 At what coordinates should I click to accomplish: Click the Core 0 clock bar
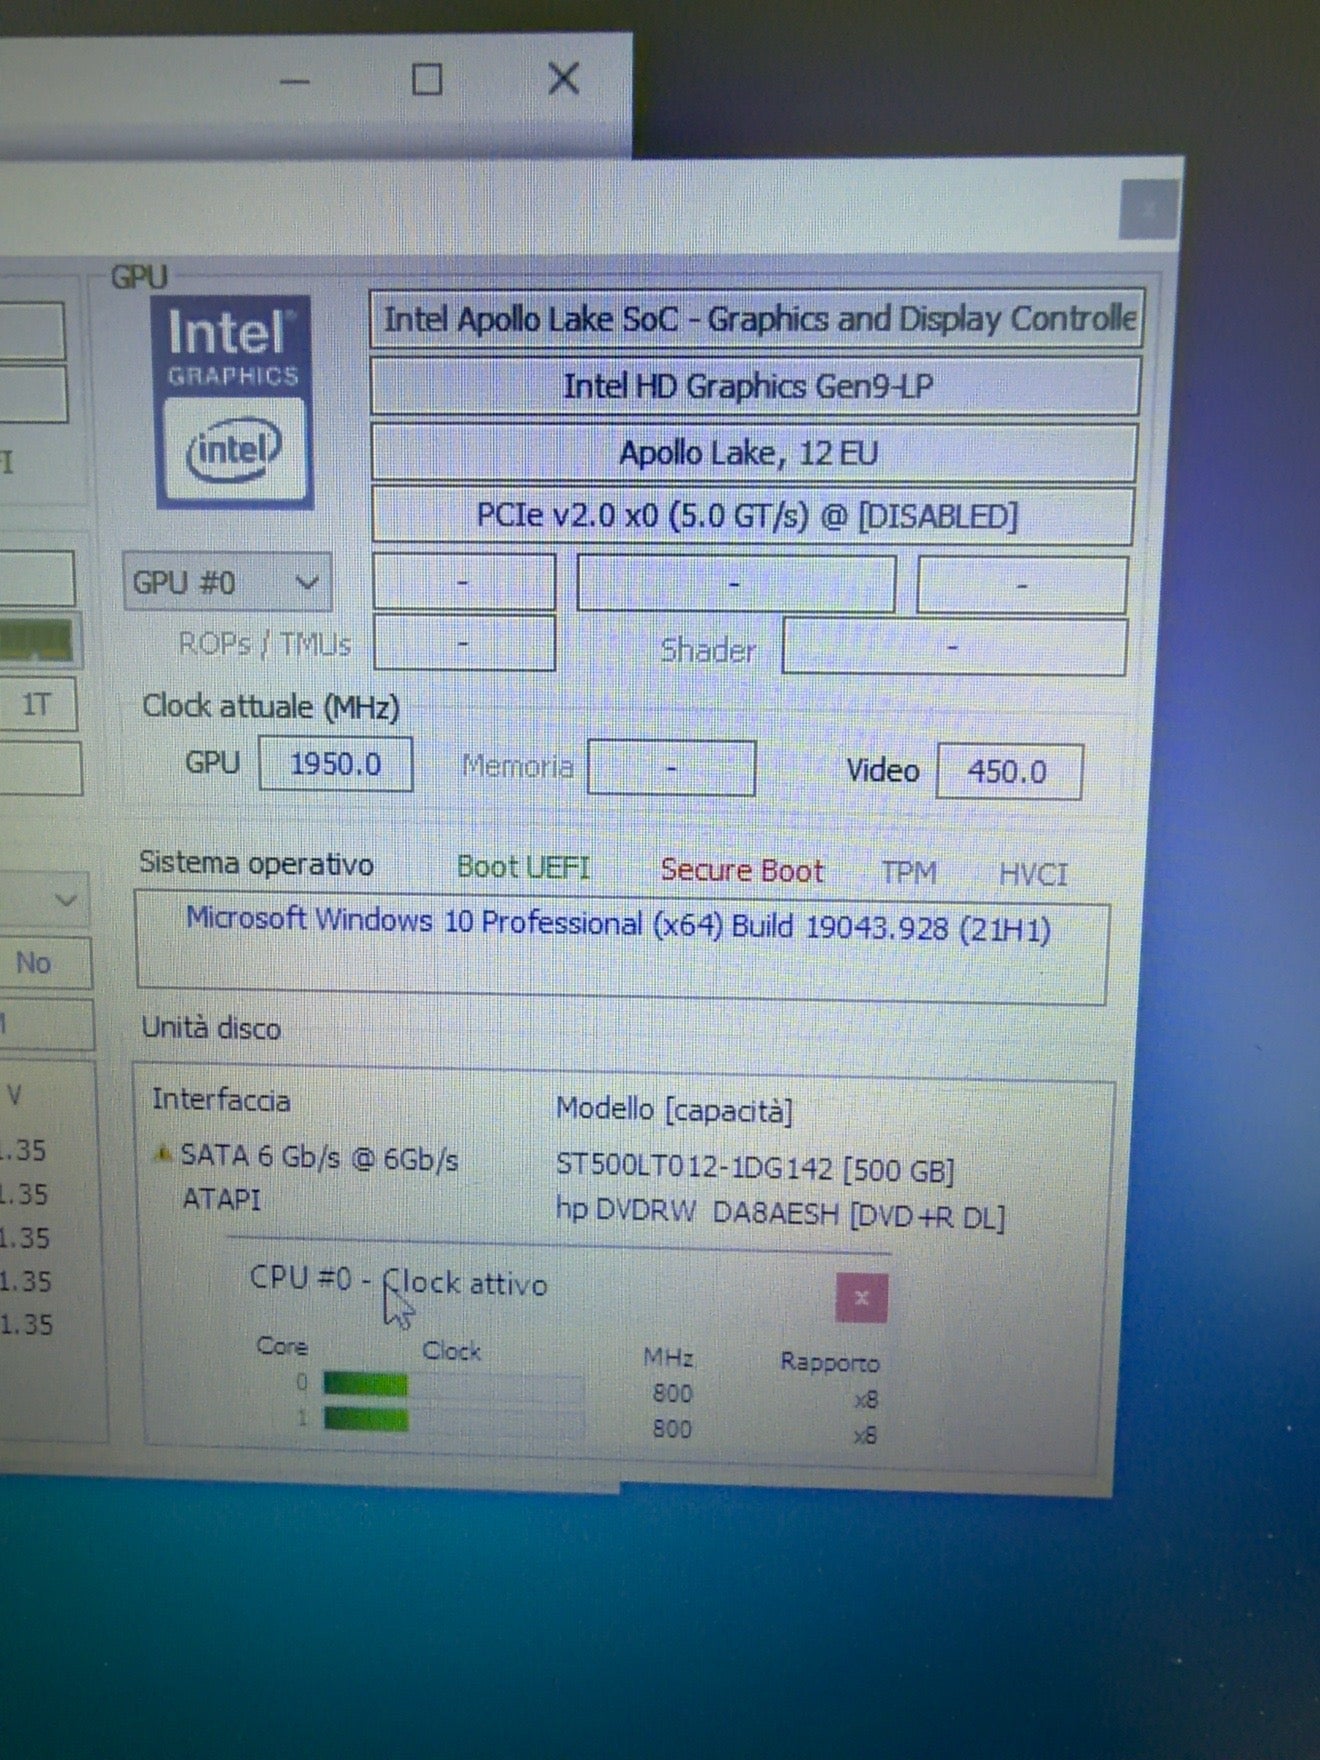coord(453,1386)
